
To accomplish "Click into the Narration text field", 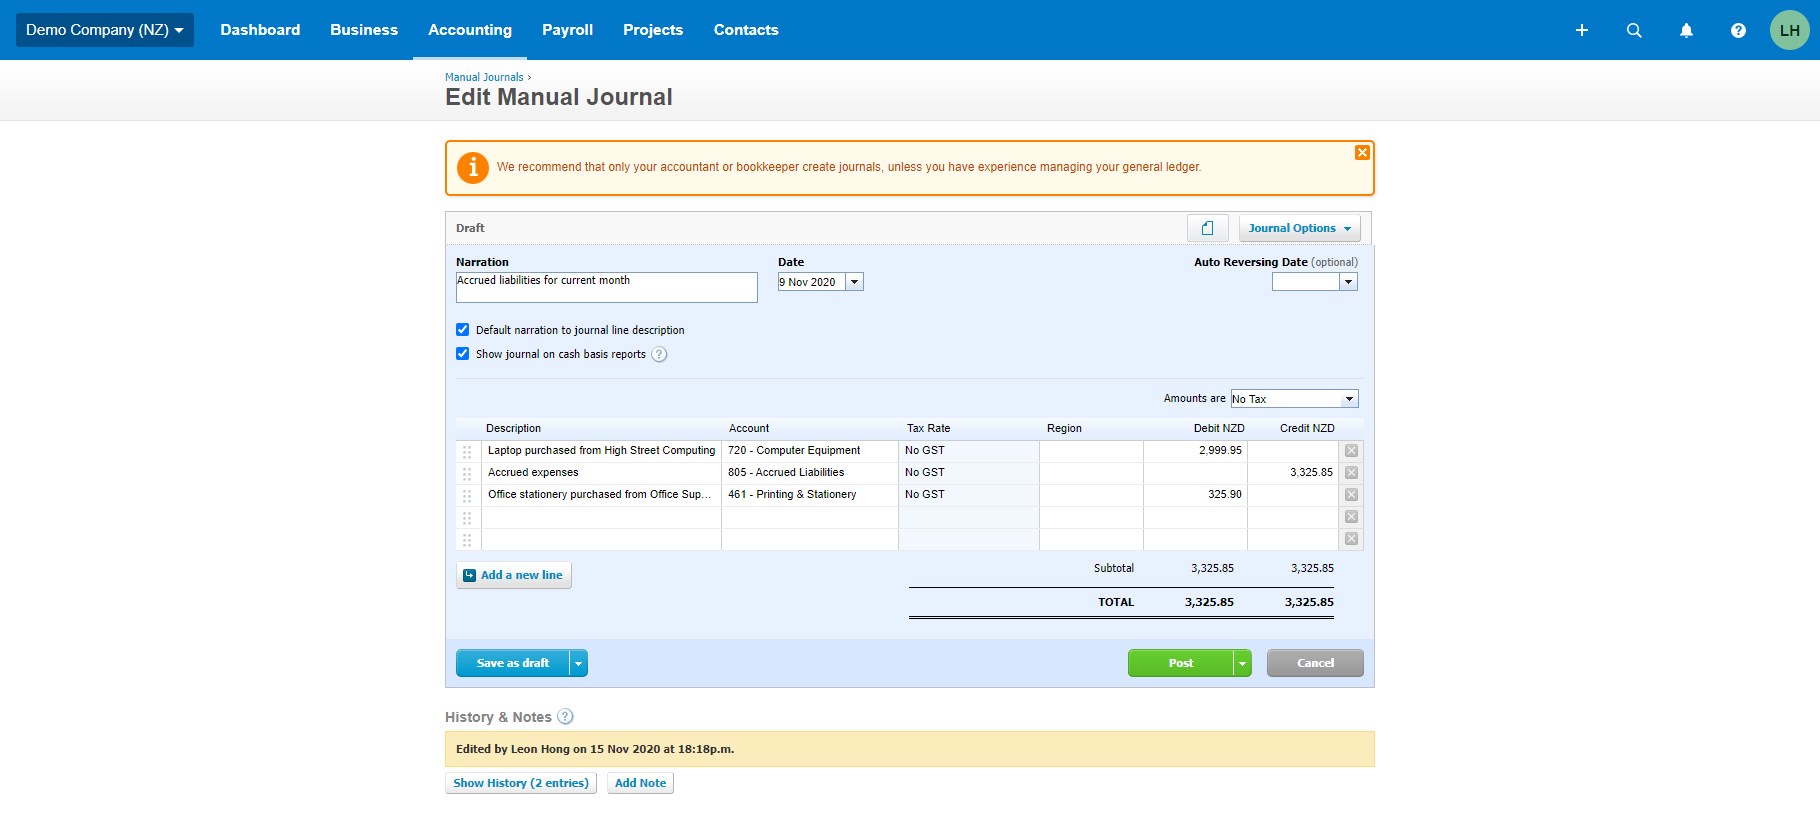I will tap(606, 288).
